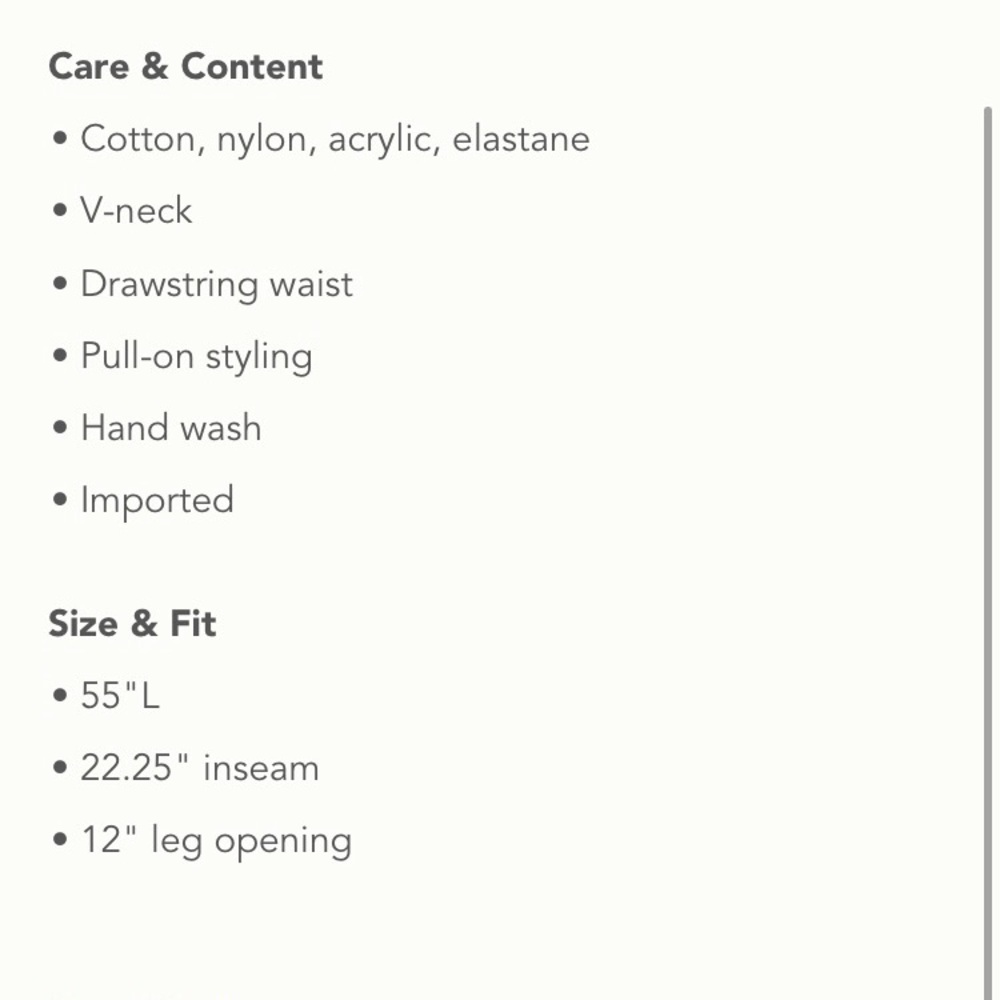This screenshot has width=1000, height=1000.
Task: Click the bullet before Hand wash
Action: point(60,429)
